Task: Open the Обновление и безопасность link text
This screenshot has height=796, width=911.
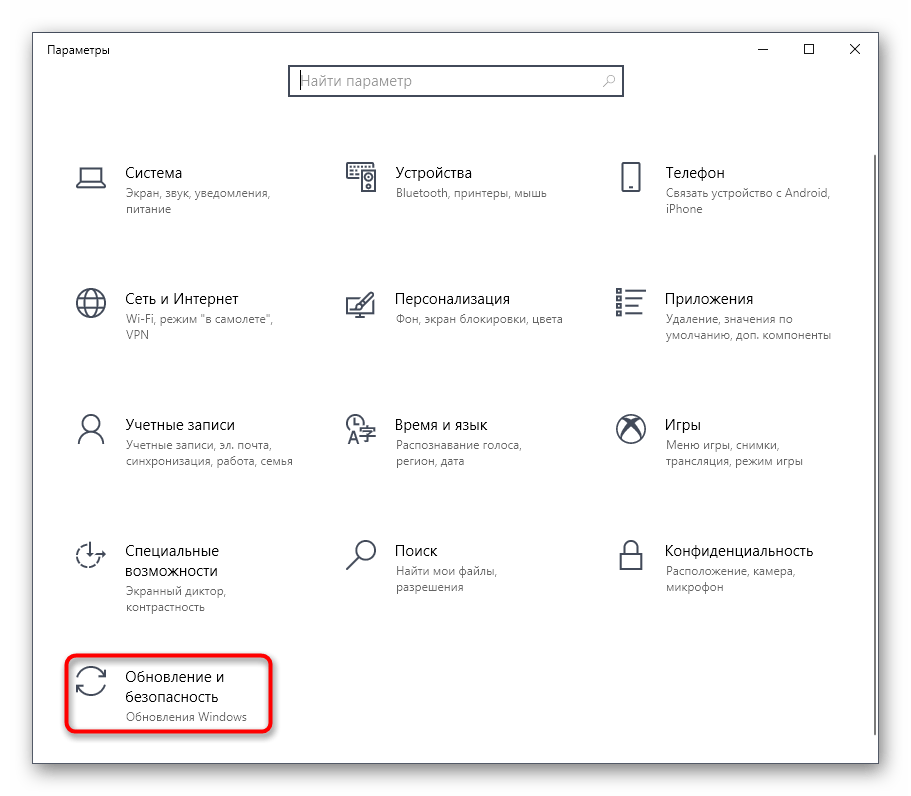Action: 174,687
